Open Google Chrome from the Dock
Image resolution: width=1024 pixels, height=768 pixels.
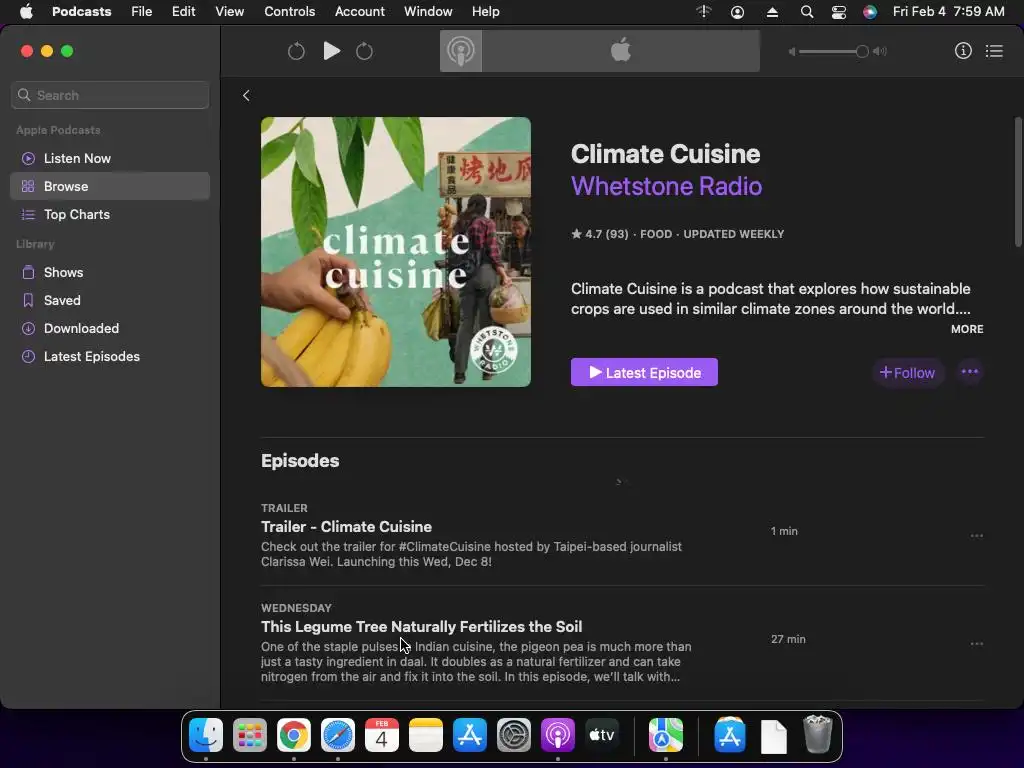(294, 735)
